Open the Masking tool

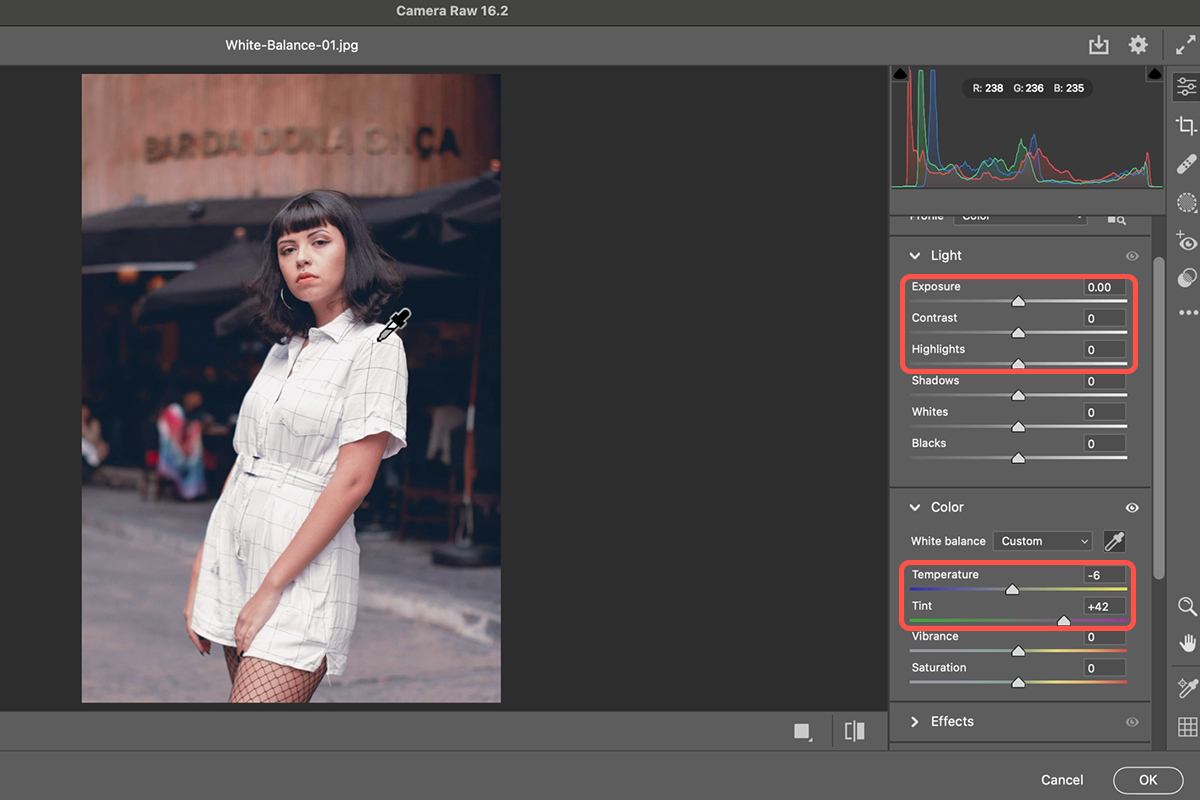coord(1185,202)
